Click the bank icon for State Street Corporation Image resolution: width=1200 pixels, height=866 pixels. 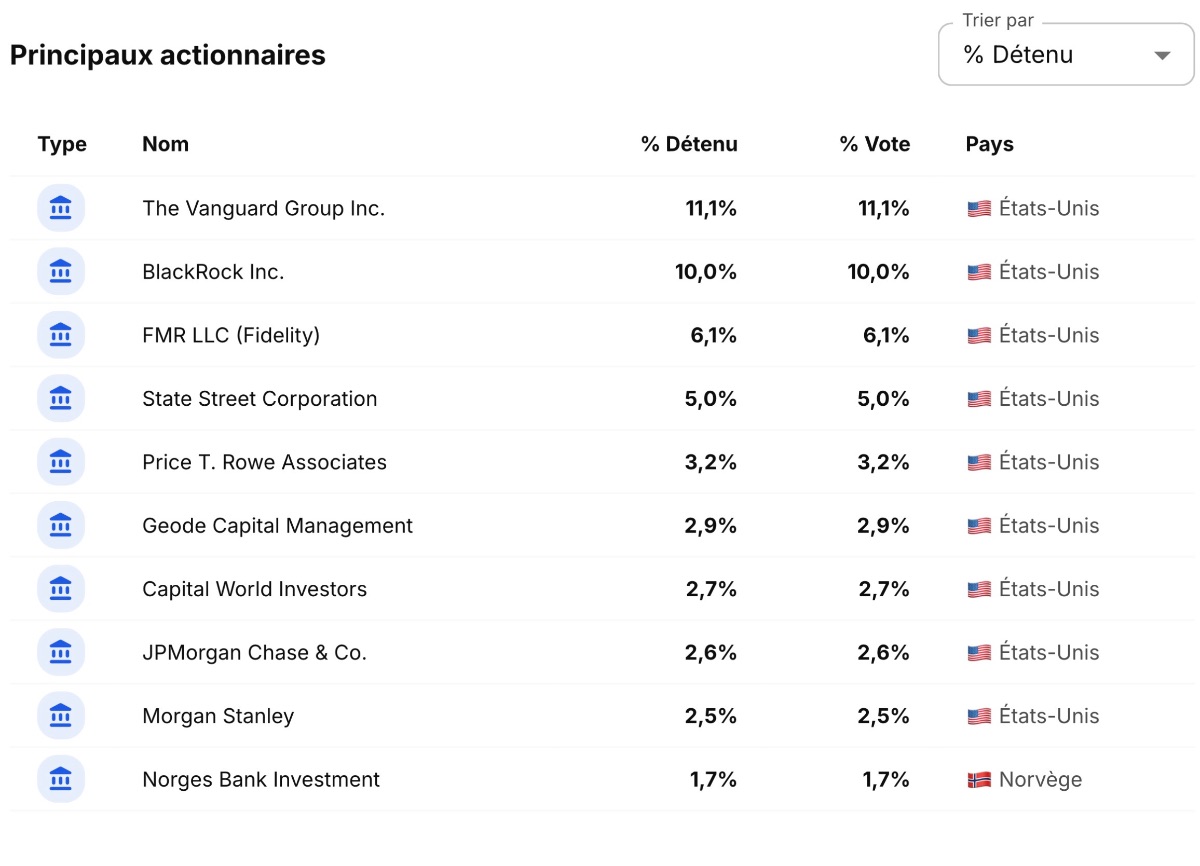click(x=61, y=399)
